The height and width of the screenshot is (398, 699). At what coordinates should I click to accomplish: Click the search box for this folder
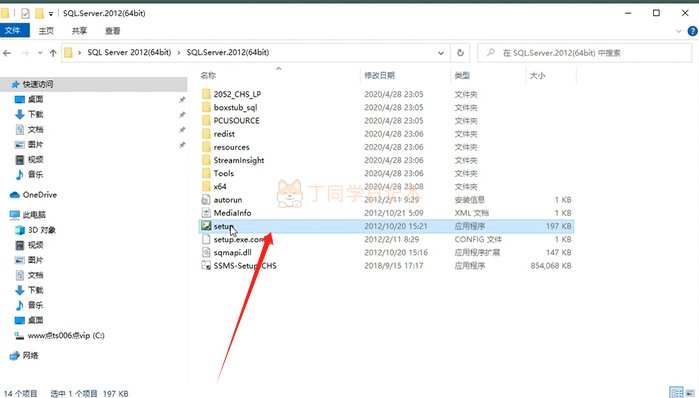pyautogui.click(x=584, y=53)
